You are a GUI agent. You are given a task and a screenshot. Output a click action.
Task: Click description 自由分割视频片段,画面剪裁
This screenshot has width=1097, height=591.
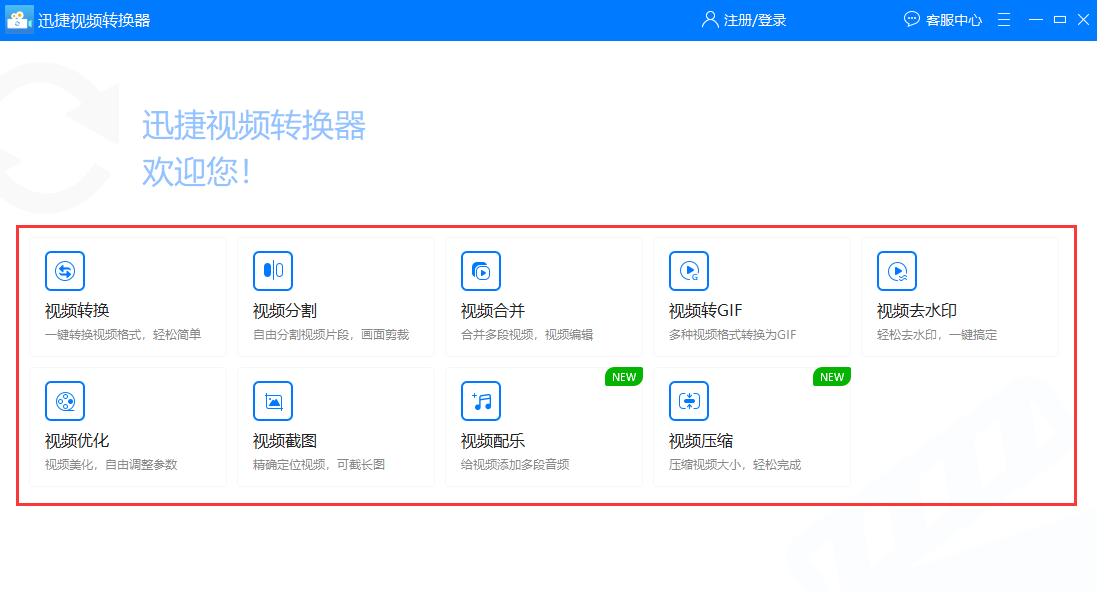click(x=331, y=335)
